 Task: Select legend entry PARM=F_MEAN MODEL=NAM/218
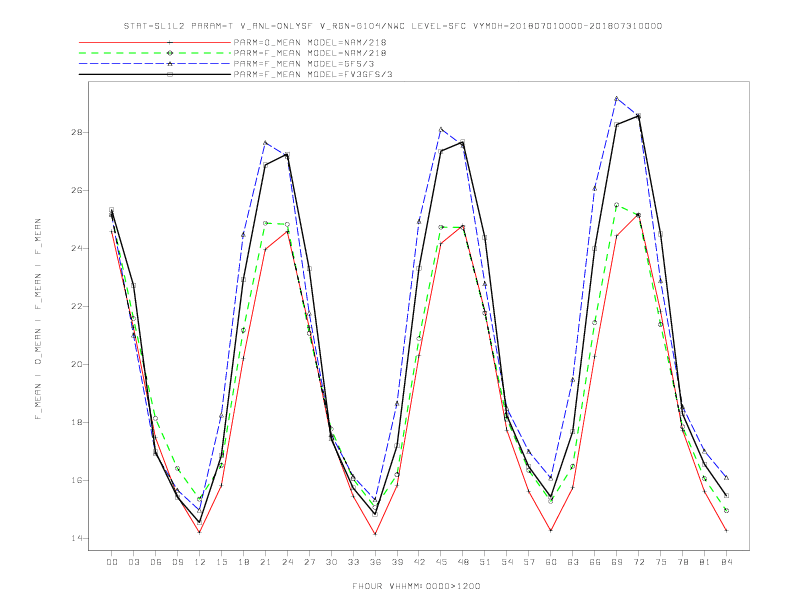(x=310, y=53)
